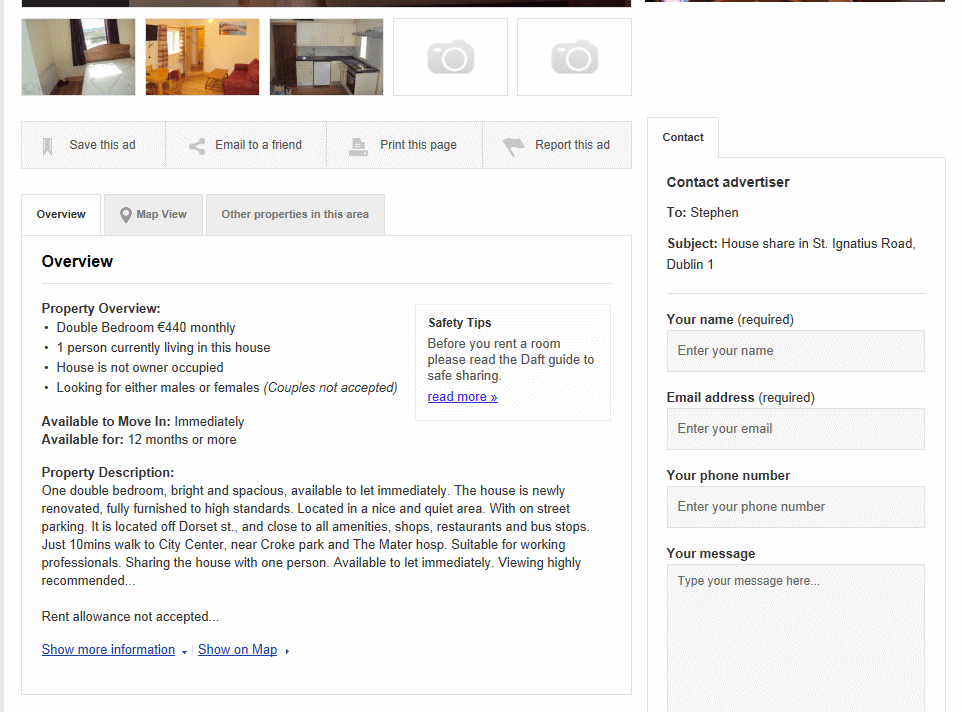
Task: Follow the read more safety tips link
Action: pos(463,397)
